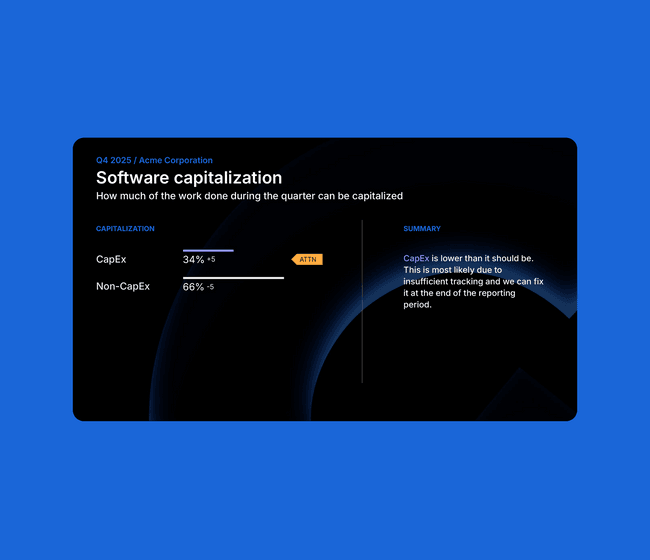
Task: Select the SUMMARY section header
Action: click(x=422, y=229)
